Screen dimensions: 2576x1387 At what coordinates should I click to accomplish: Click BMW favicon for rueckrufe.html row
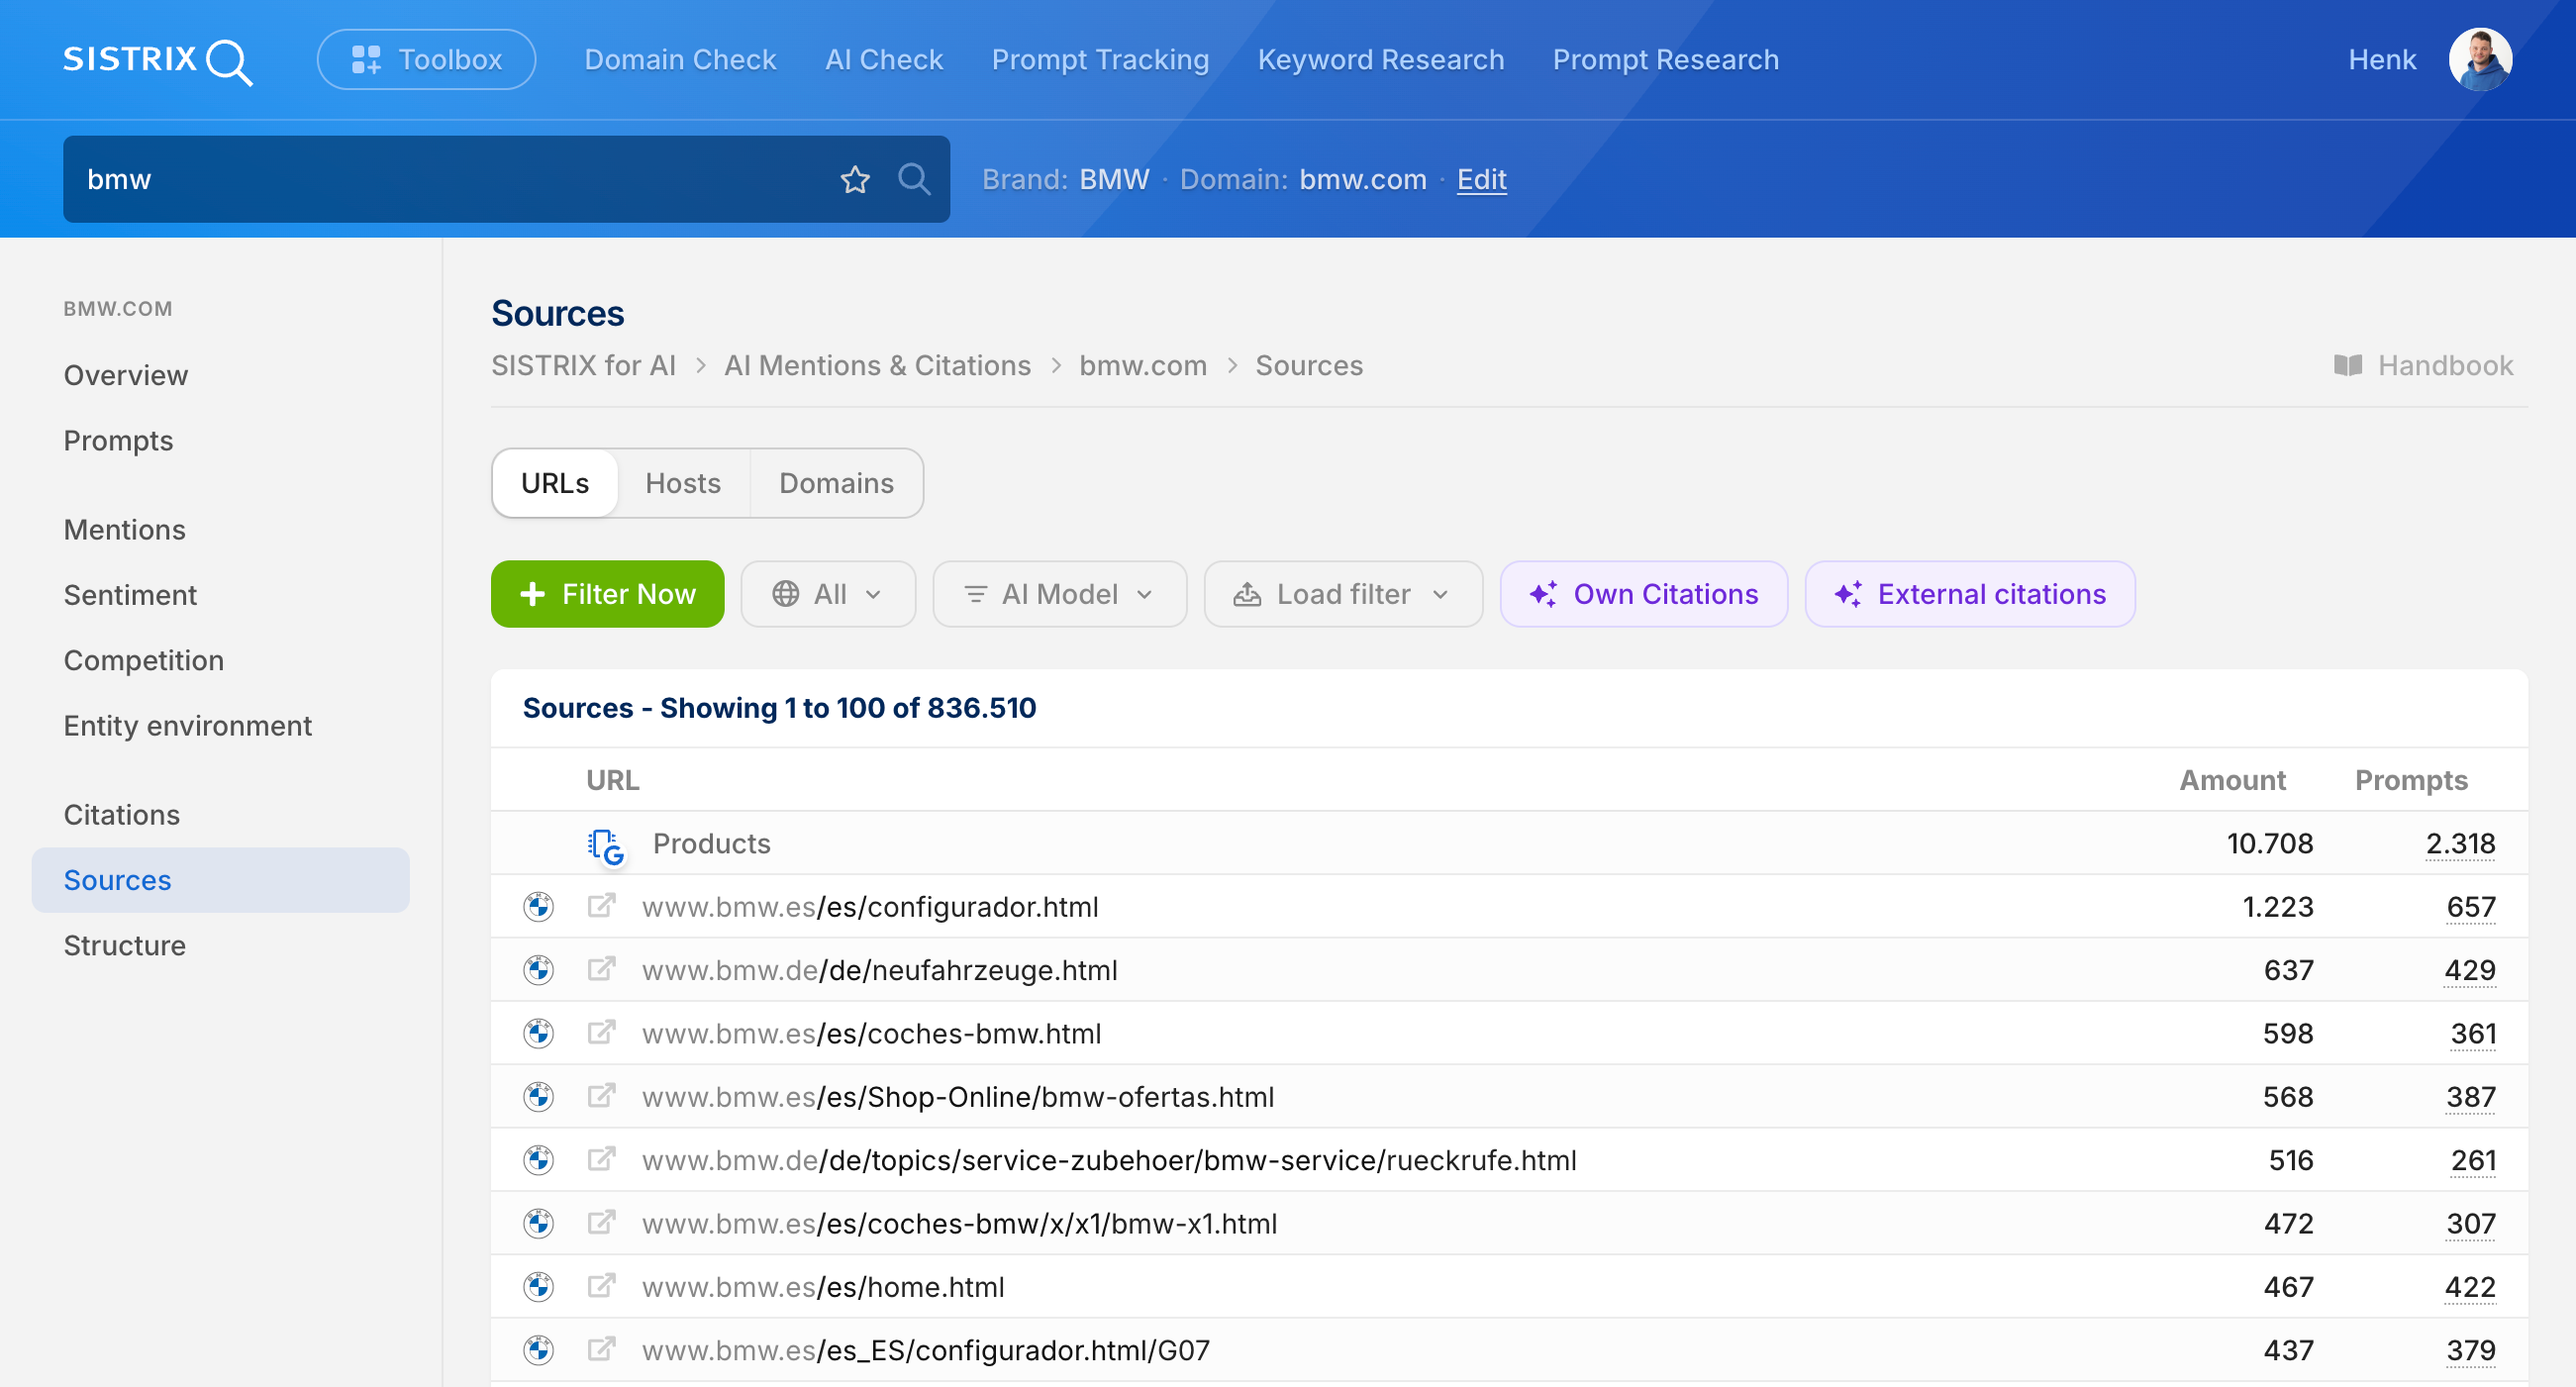[x=538, y=1159]
